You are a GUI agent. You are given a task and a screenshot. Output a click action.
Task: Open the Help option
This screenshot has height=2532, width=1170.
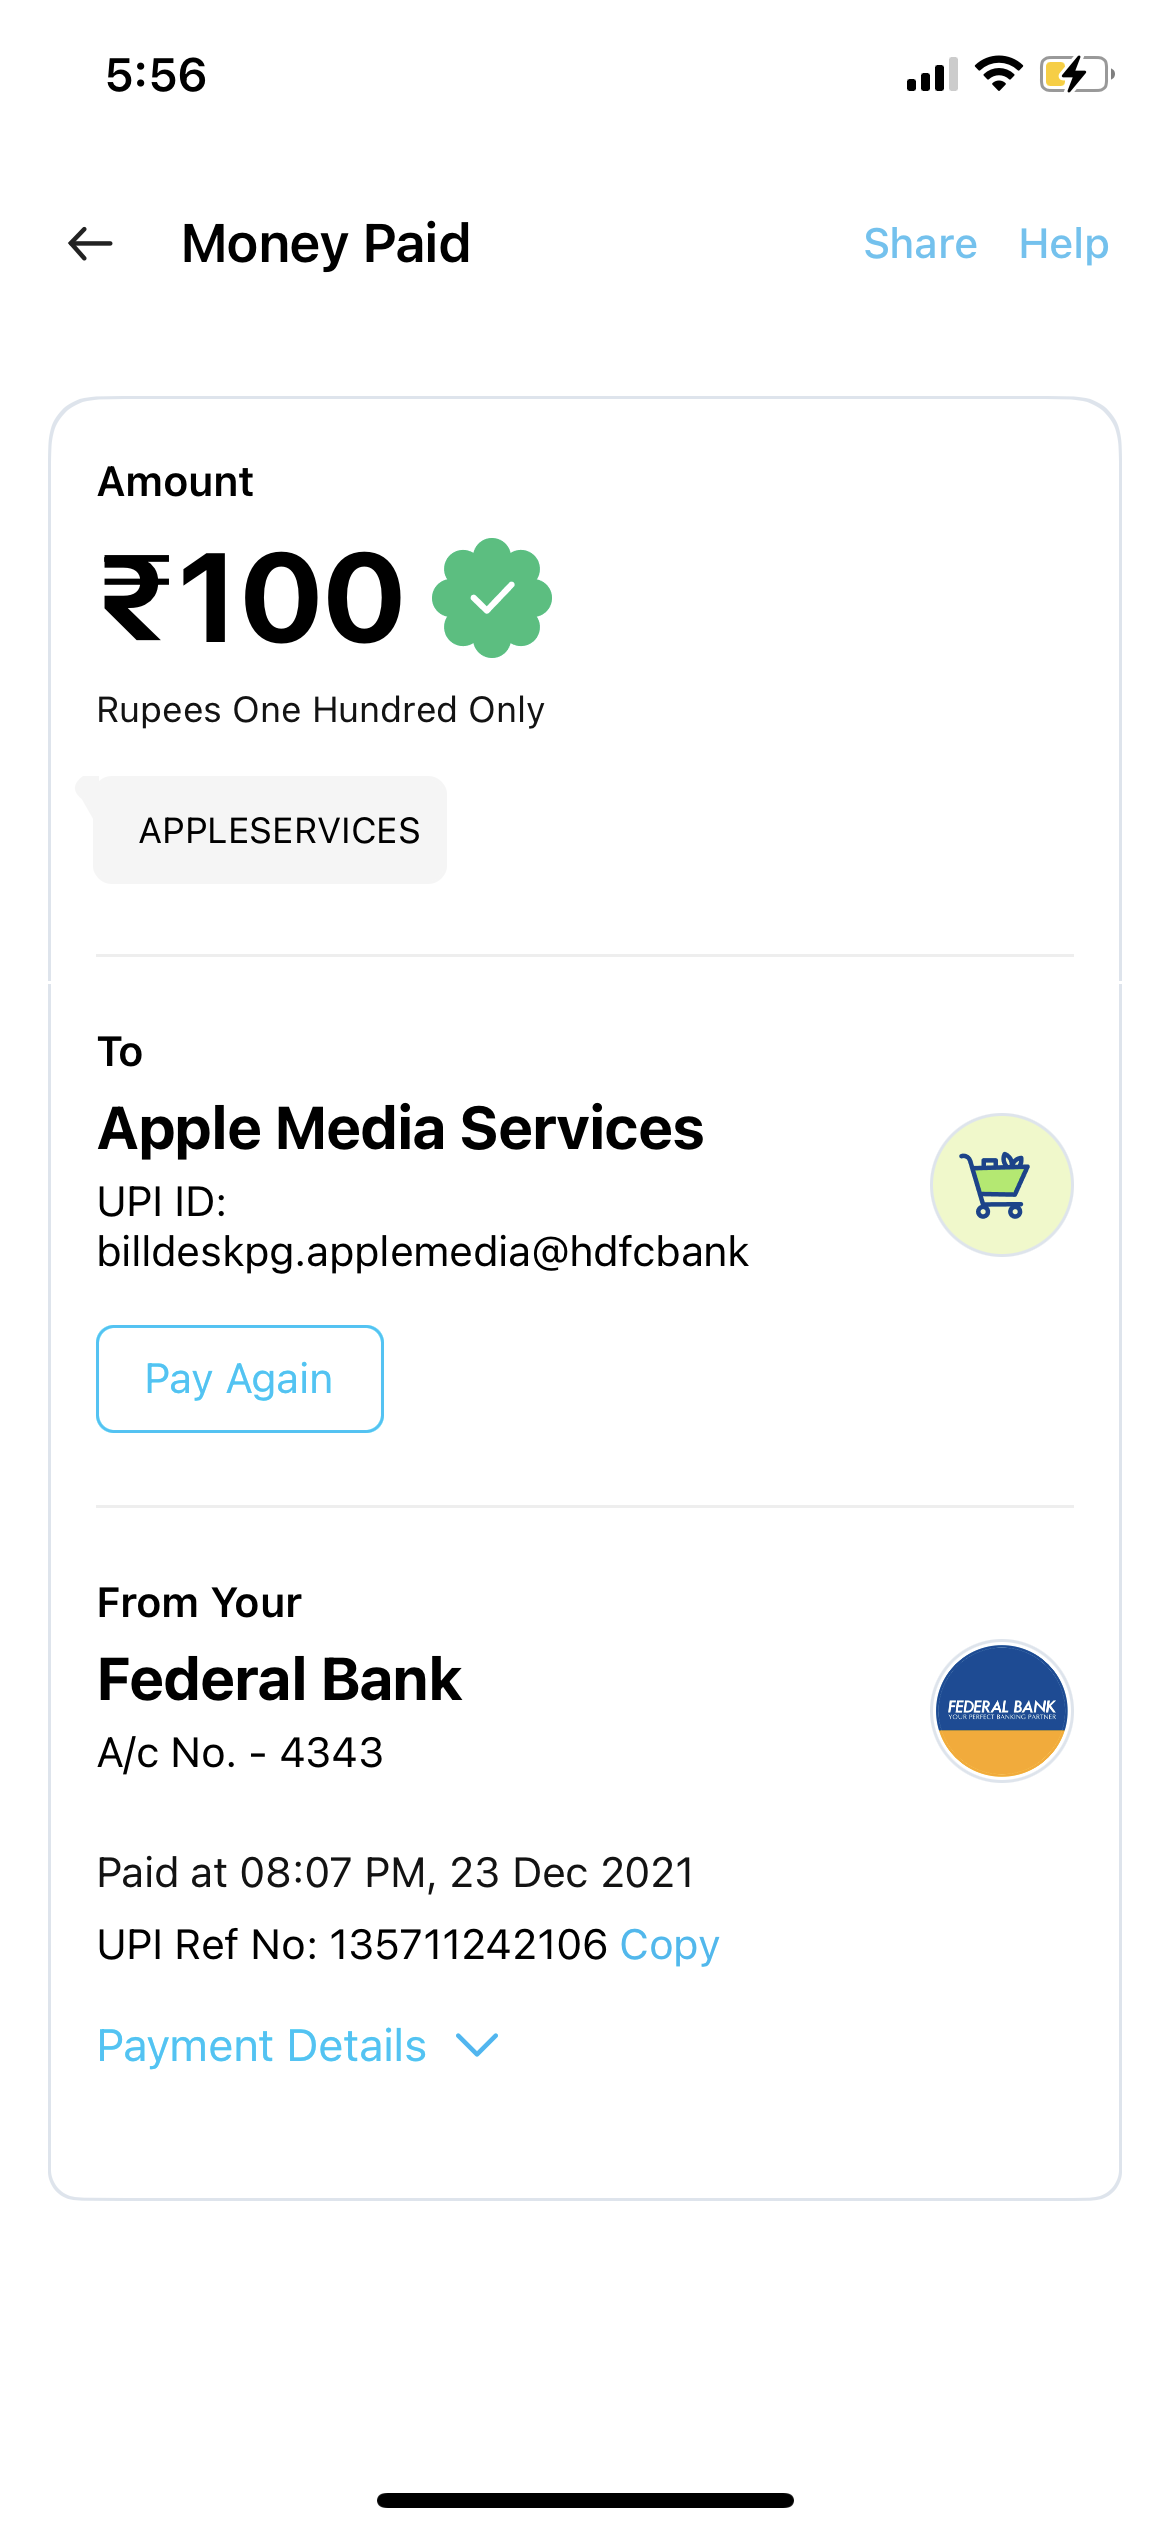1063,244
